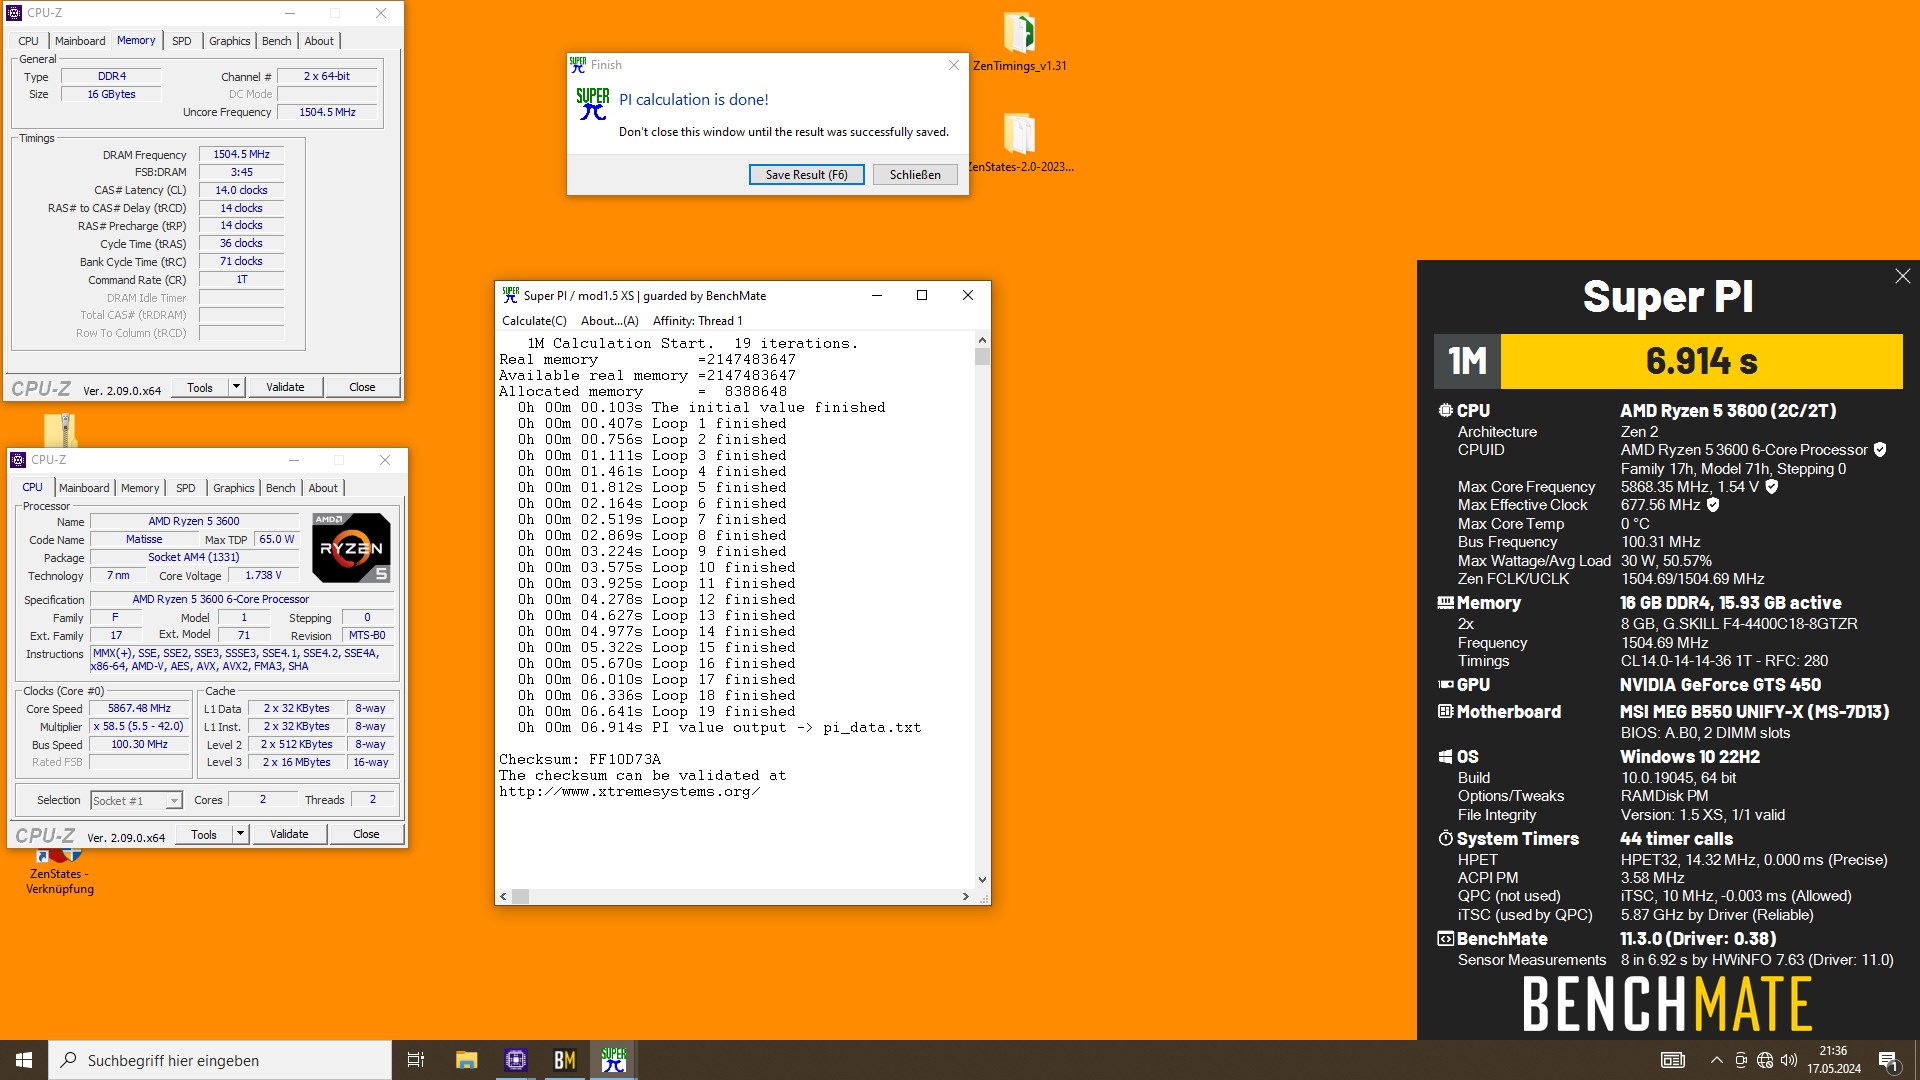Click the Max Core Frequency verified shield
Screen dimensions: 1920x1080
[1772, 487]
